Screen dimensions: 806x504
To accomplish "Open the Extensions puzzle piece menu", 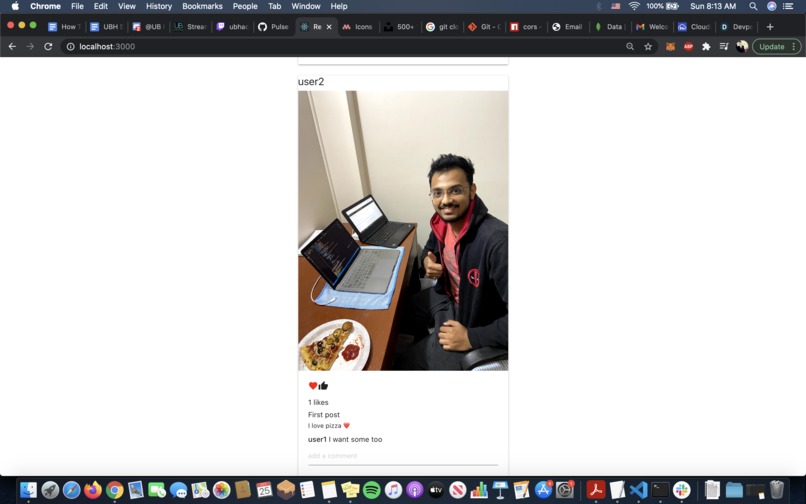I will [706, 46].
